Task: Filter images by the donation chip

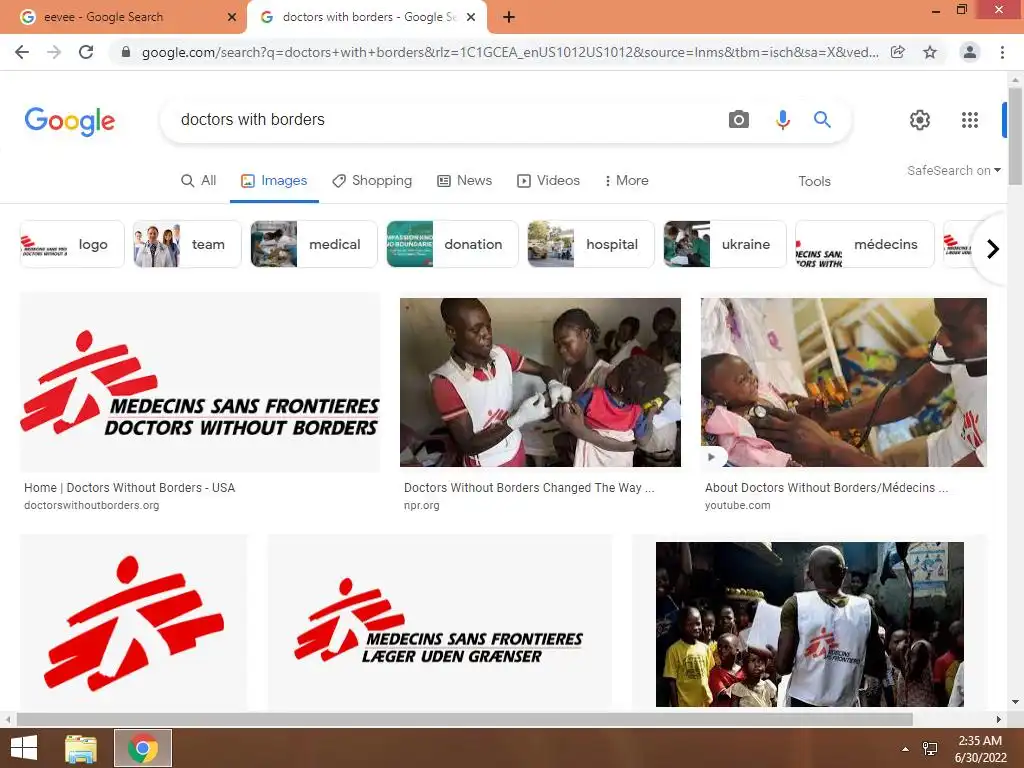Action: pyautogui.click(x=453, y=244)
